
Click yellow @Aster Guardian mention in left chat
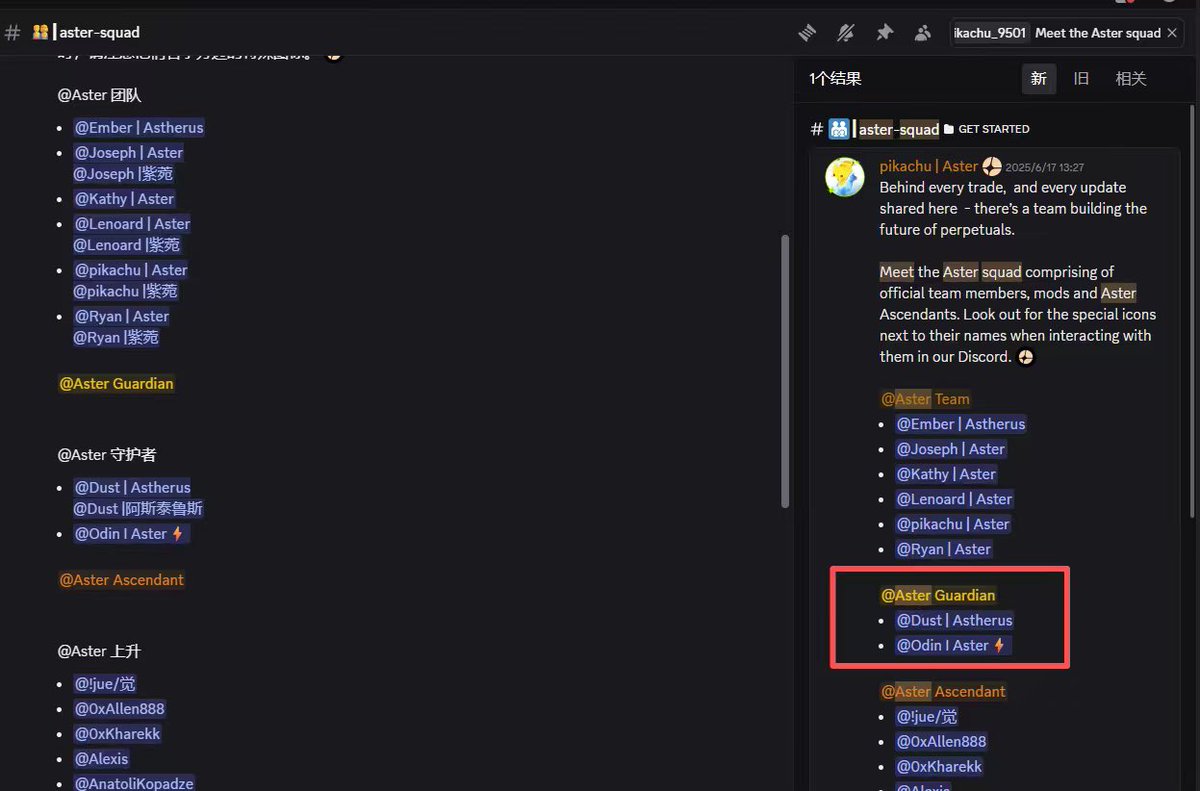(x=116, y=383)
